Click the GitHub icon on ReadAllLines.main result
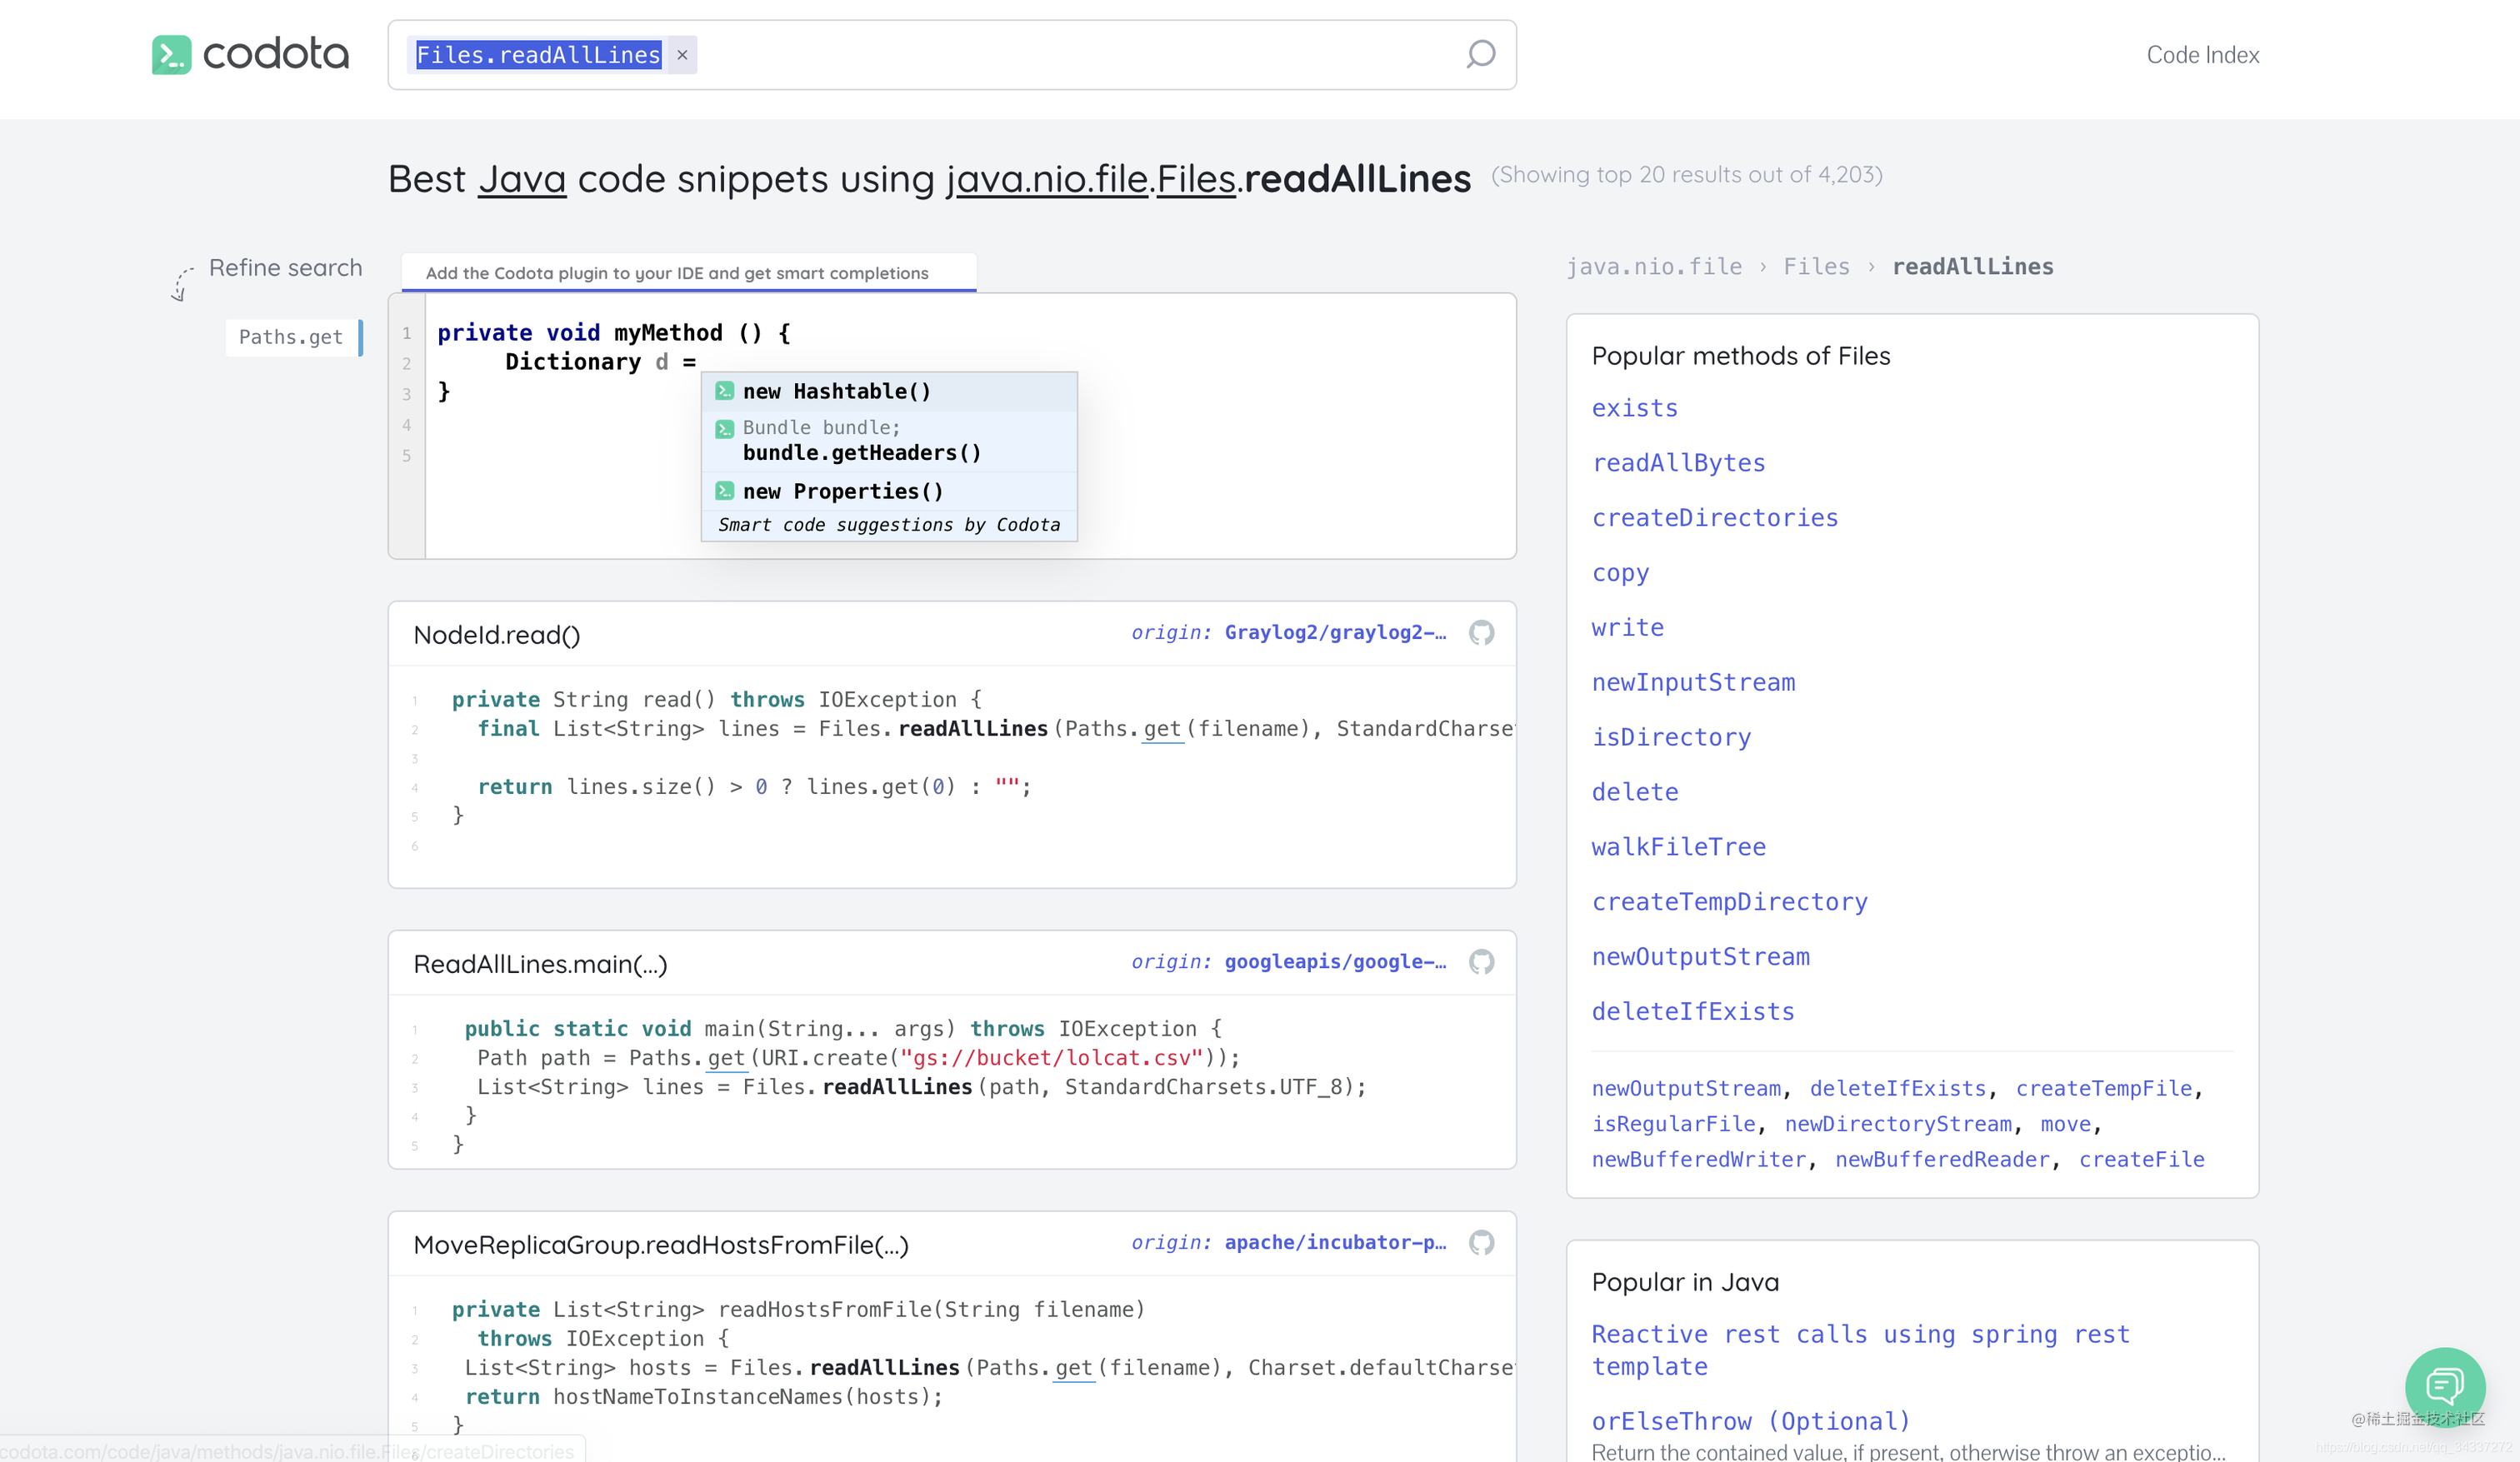The width and height of the screenshot is (2520, 1462). 1481,962
